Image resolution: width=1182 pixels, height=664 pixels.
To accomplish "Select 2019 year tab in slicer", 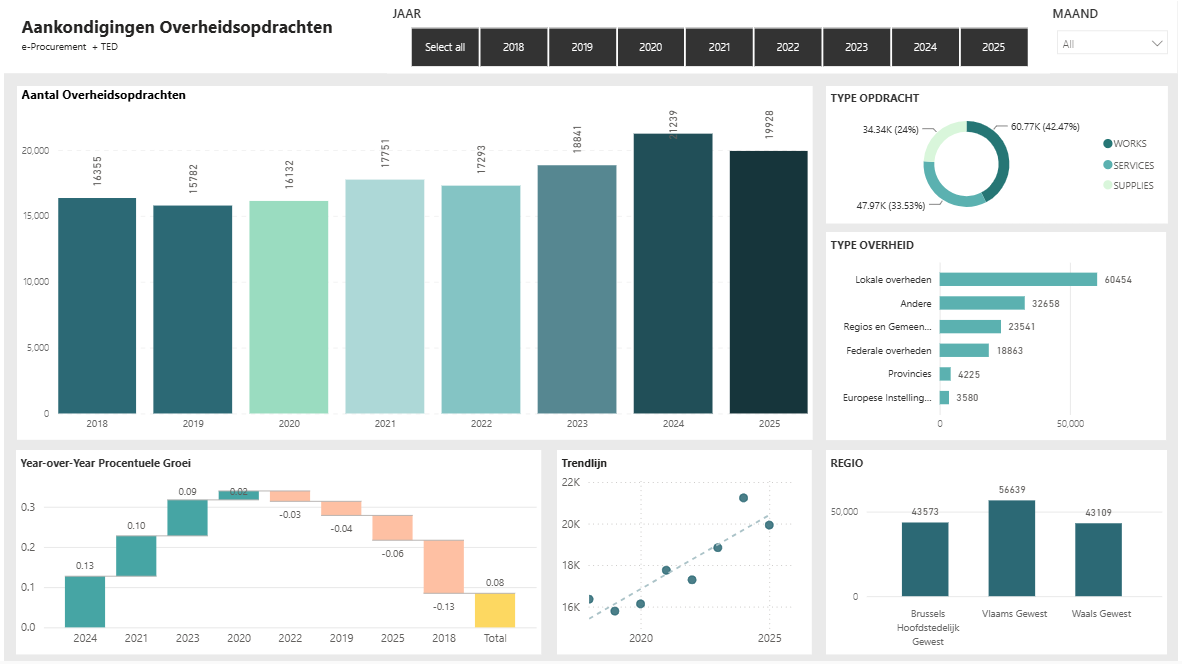I will point(582,47).
